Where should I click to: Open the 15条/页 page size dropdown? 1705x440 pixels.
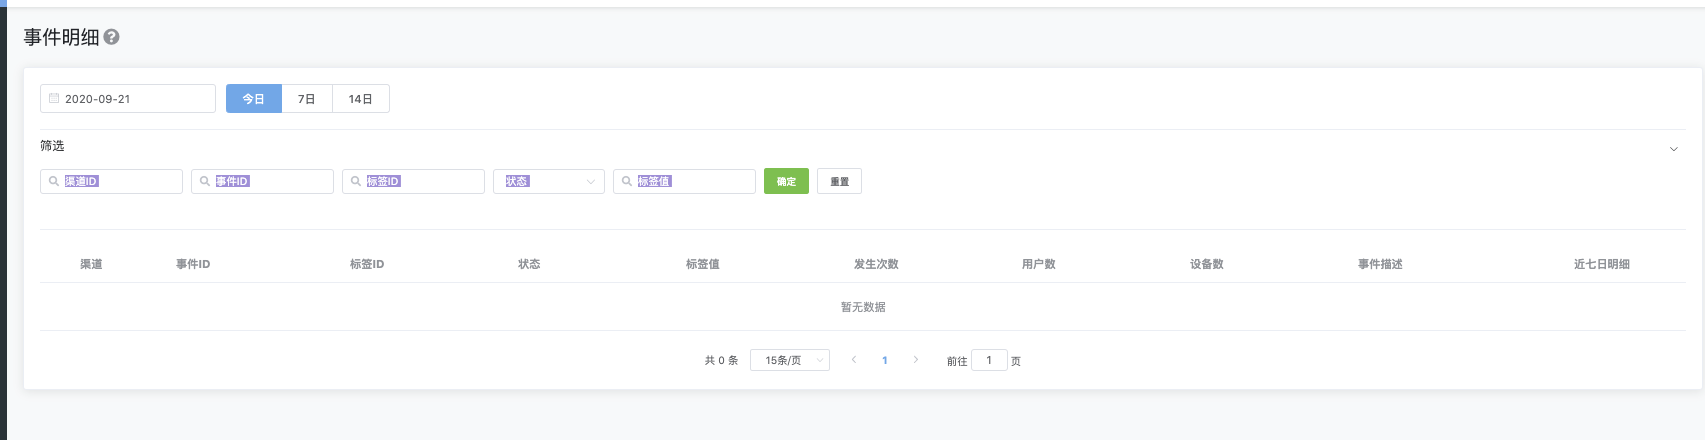click(x=790, y=360)
